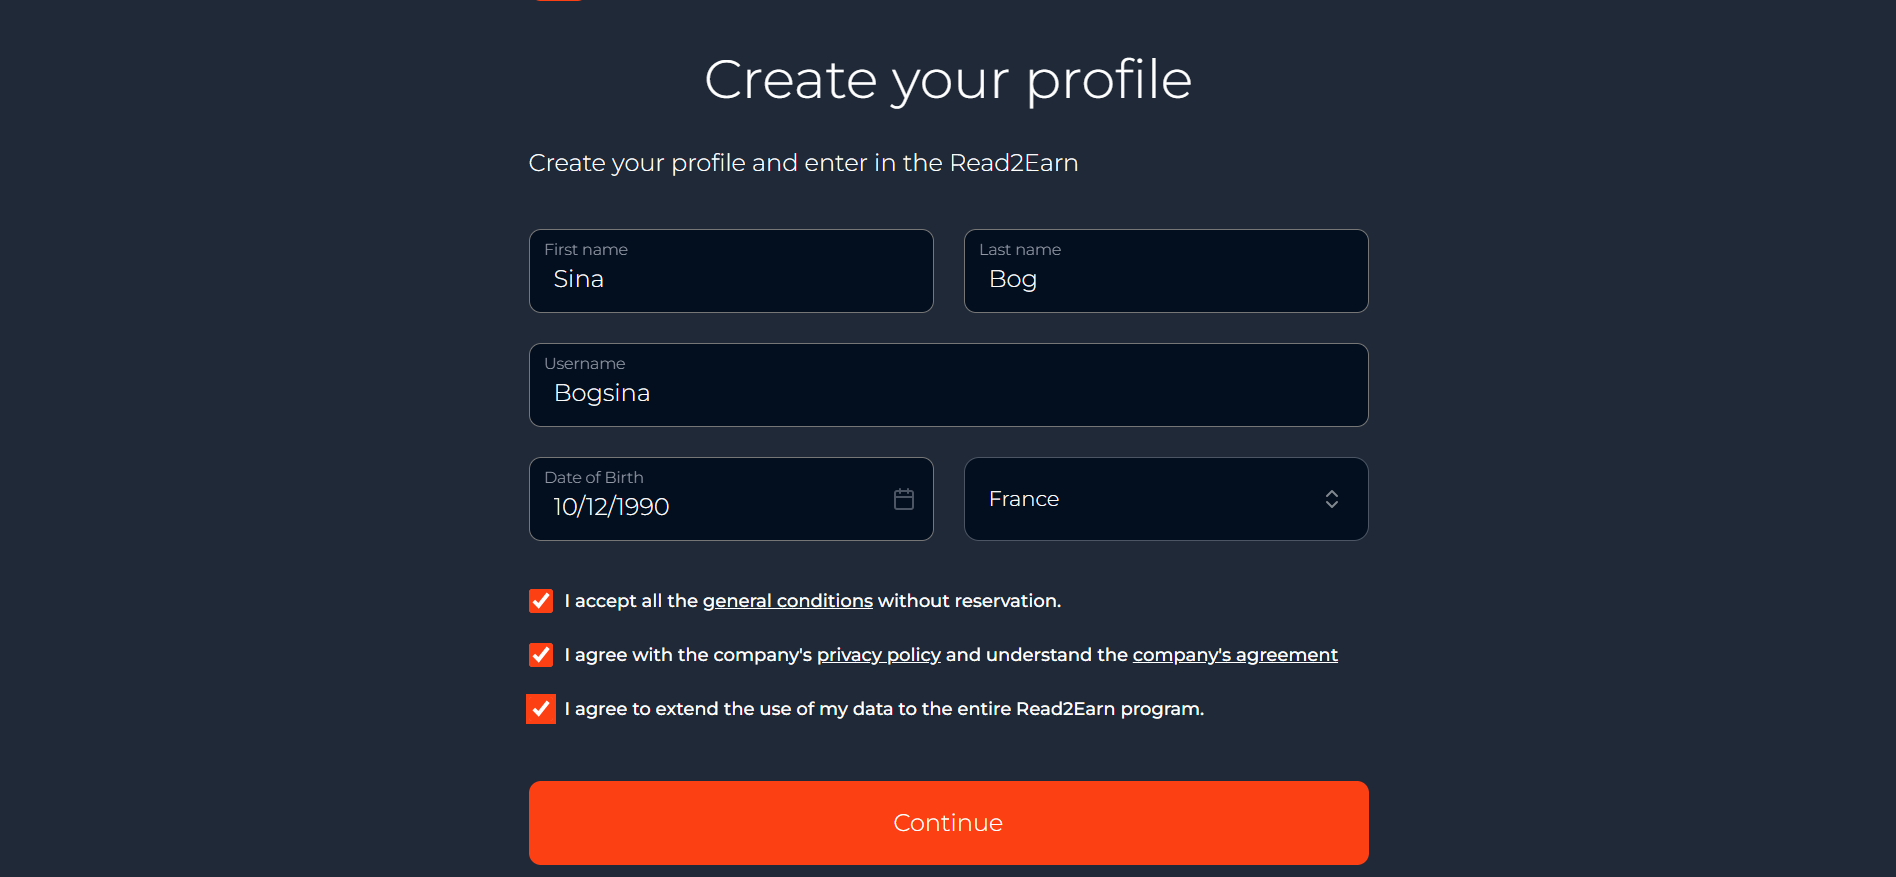1896x877 pixels.
Task: Open the date picker from the birth date field
Action: [903, 498]
